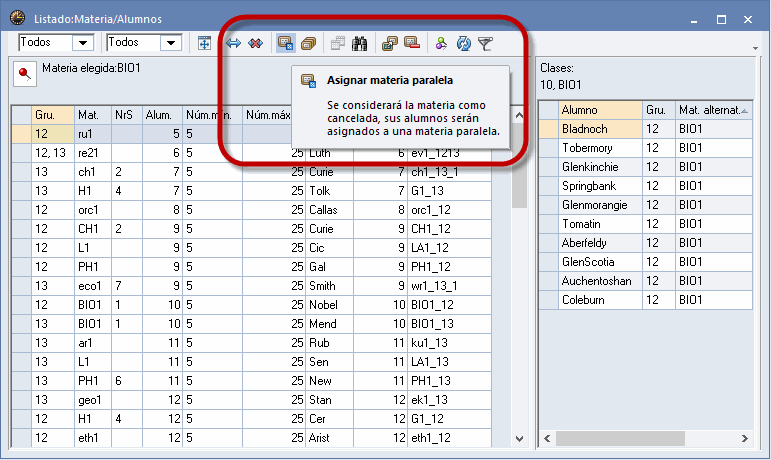Click teacher Cer cell
Screen dimensions: 771x460
point(329,419)
